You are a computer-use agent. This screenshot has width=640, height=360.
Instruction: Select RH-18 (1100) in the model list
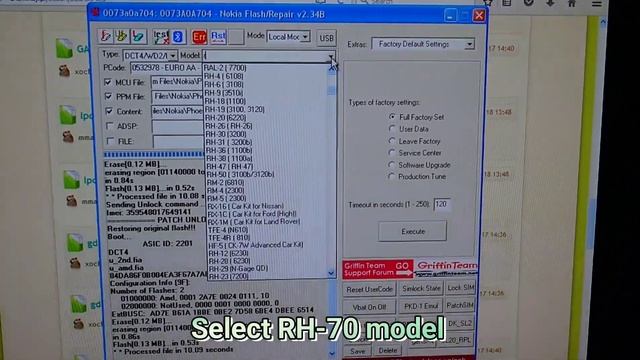(x=225, y=101)
